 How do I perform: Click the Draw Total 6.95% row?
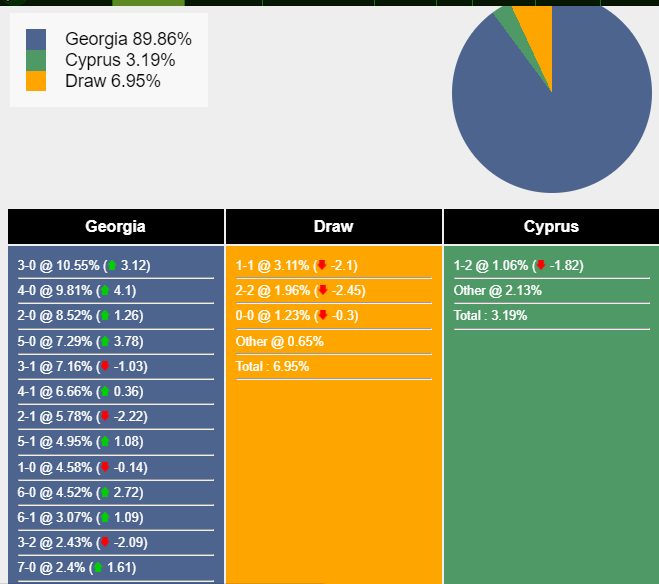click(x=272, y=367)
